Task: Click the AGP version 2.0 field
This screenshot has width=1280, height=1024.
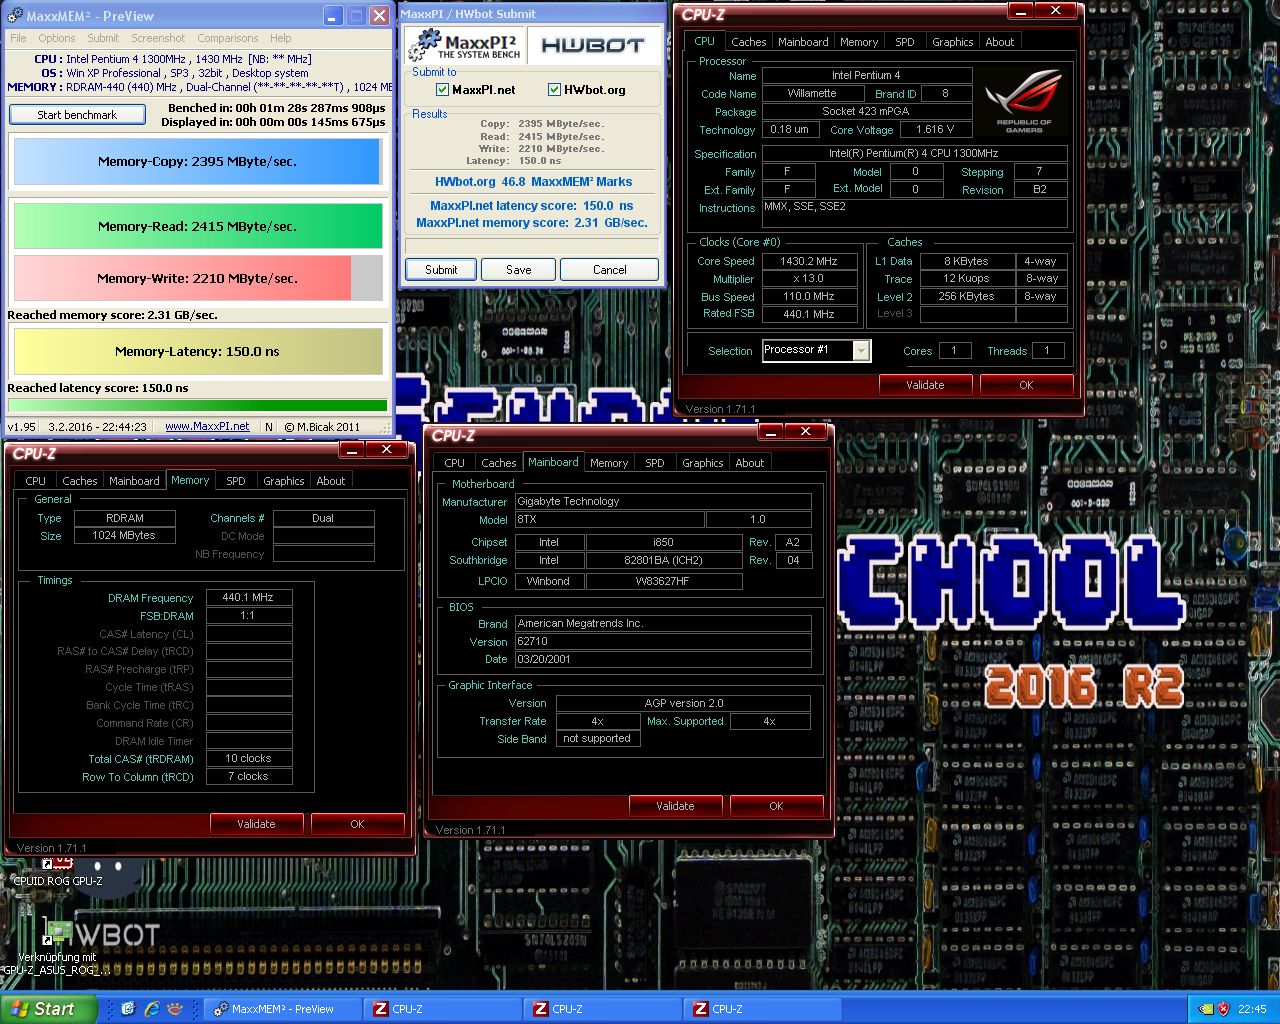Action: click(x=683, y=703)
